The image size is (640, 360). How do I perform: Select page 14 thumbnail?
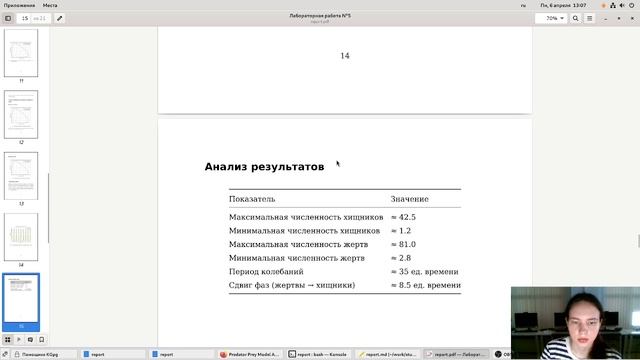coord(21,237)
